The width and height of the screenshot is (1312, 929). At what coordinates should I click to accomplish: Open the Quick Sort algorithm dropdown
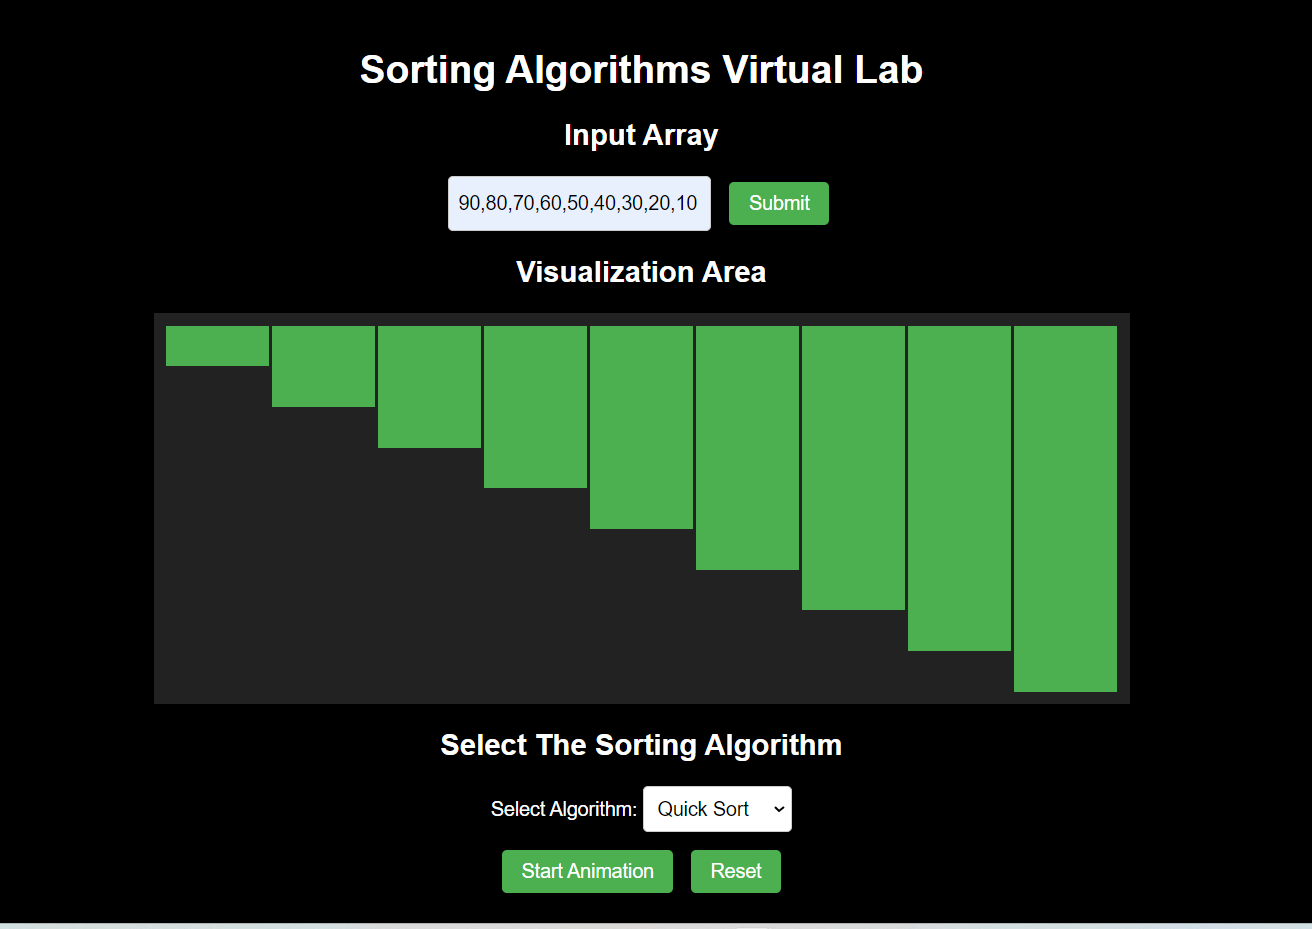717,809
